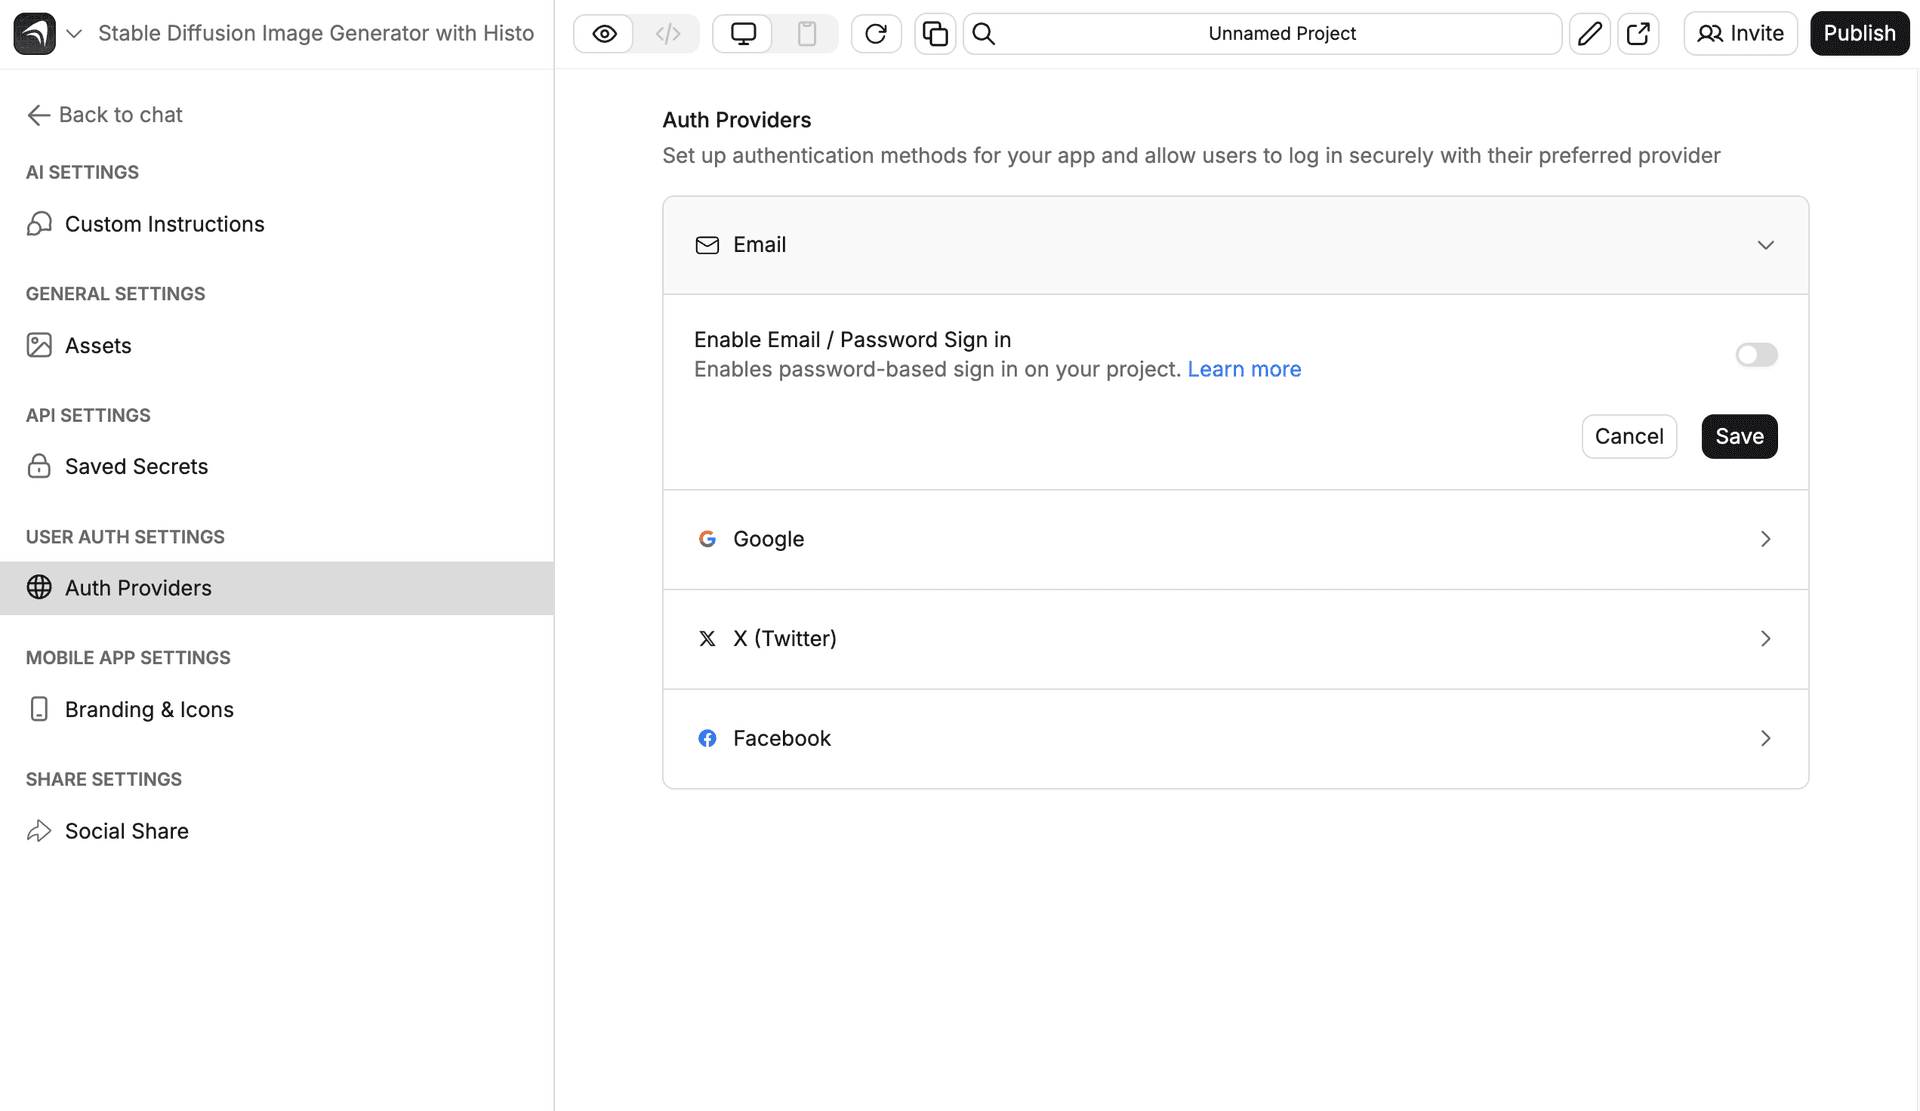The width and height of the screenshot is (1920, 1111).
Task: Open project in new window icon
Action: click(1638, 34)
